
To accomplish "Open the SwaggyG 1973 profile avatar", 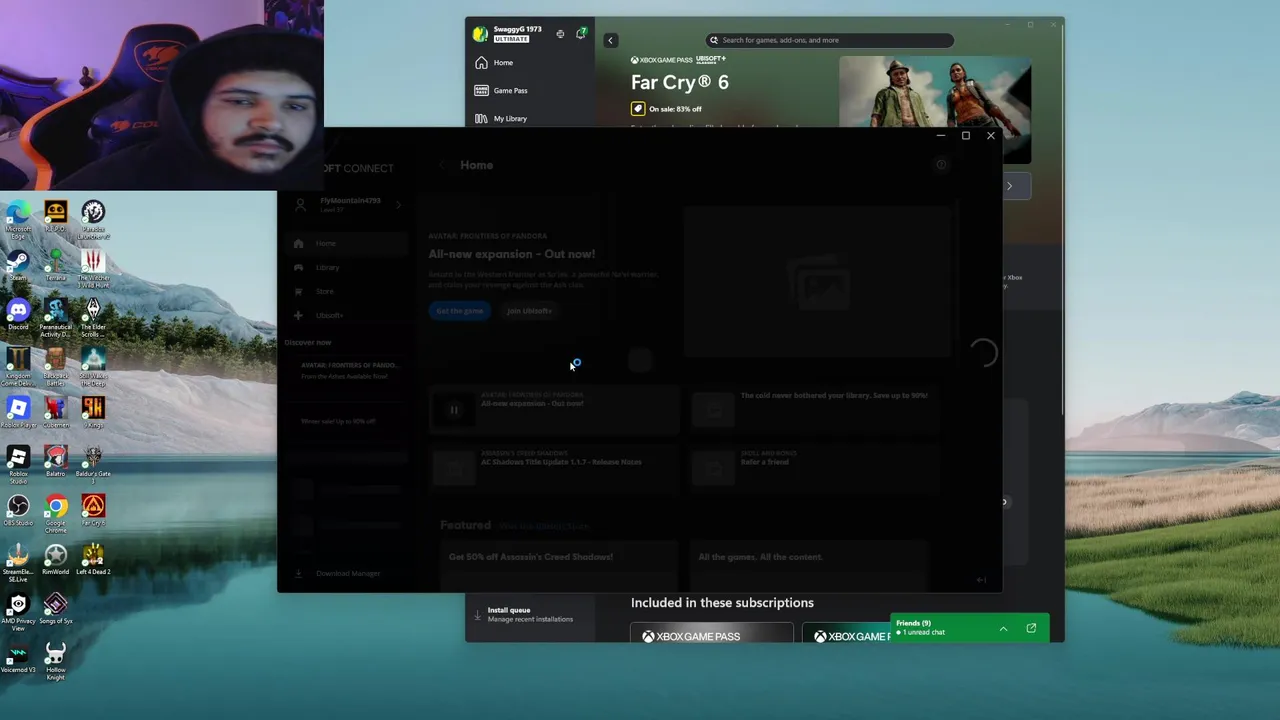I will [x=481, y=34].
